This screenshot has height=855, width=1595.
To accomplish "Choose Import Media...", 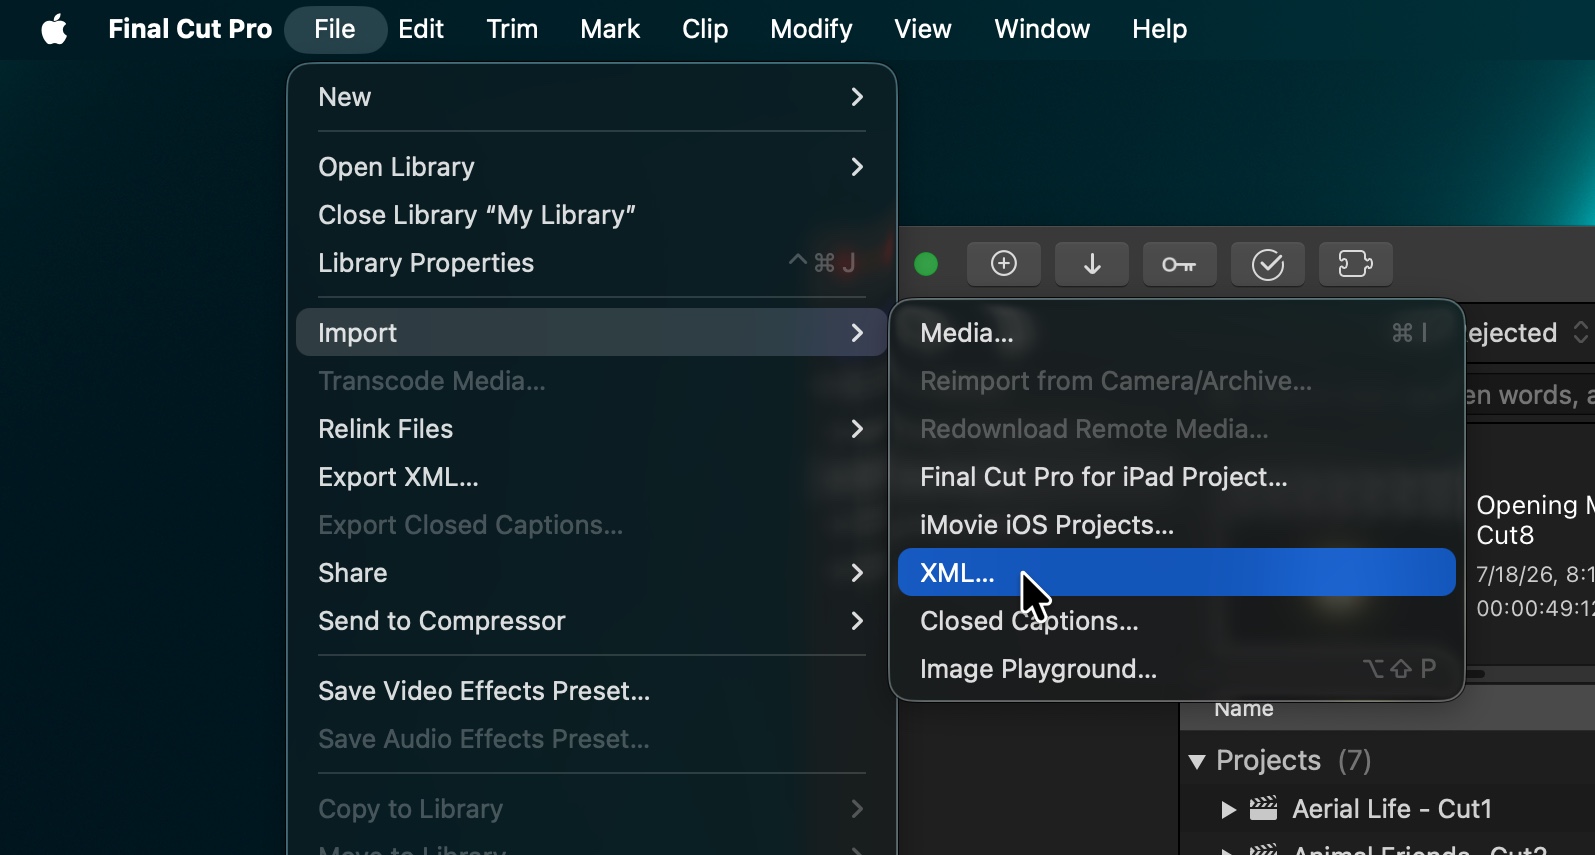I will point(1177,333).
